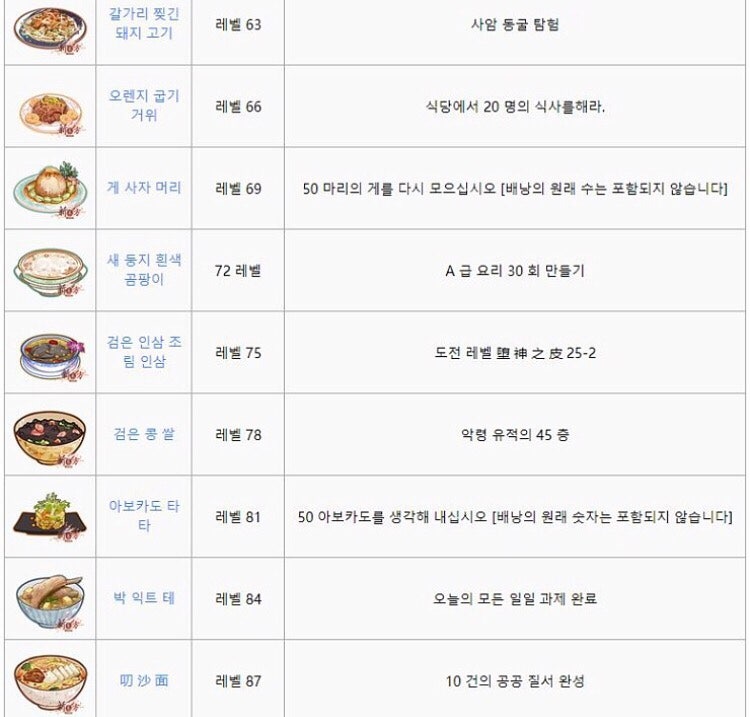750x717 pixels.
Task: Open the 새 둥지 흰색 곰팡이 link
Action: coord(143,269)
